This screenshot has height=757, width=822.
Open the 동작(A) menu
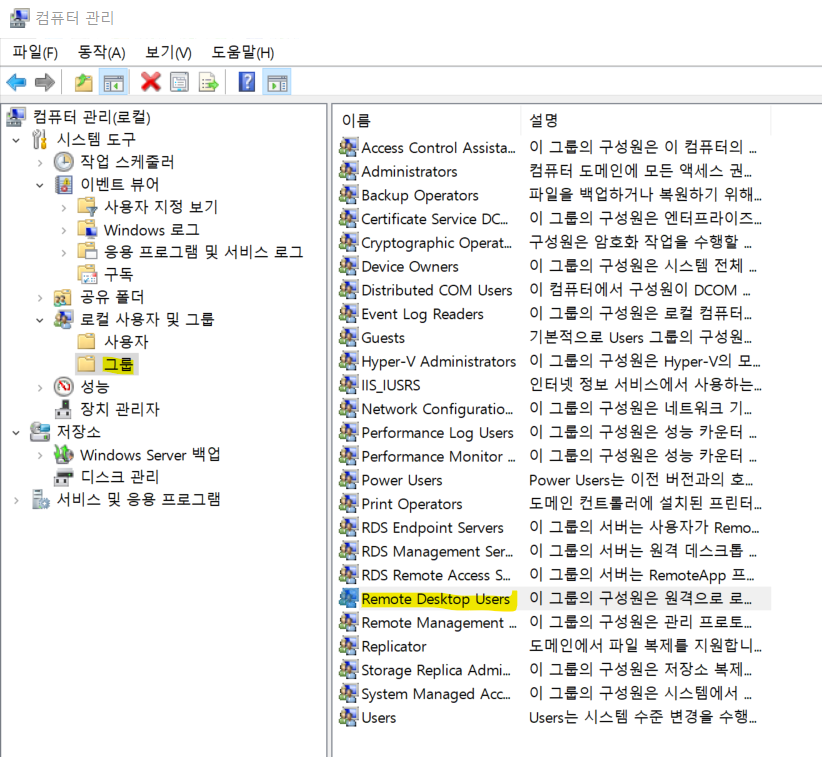coord(102,52)
